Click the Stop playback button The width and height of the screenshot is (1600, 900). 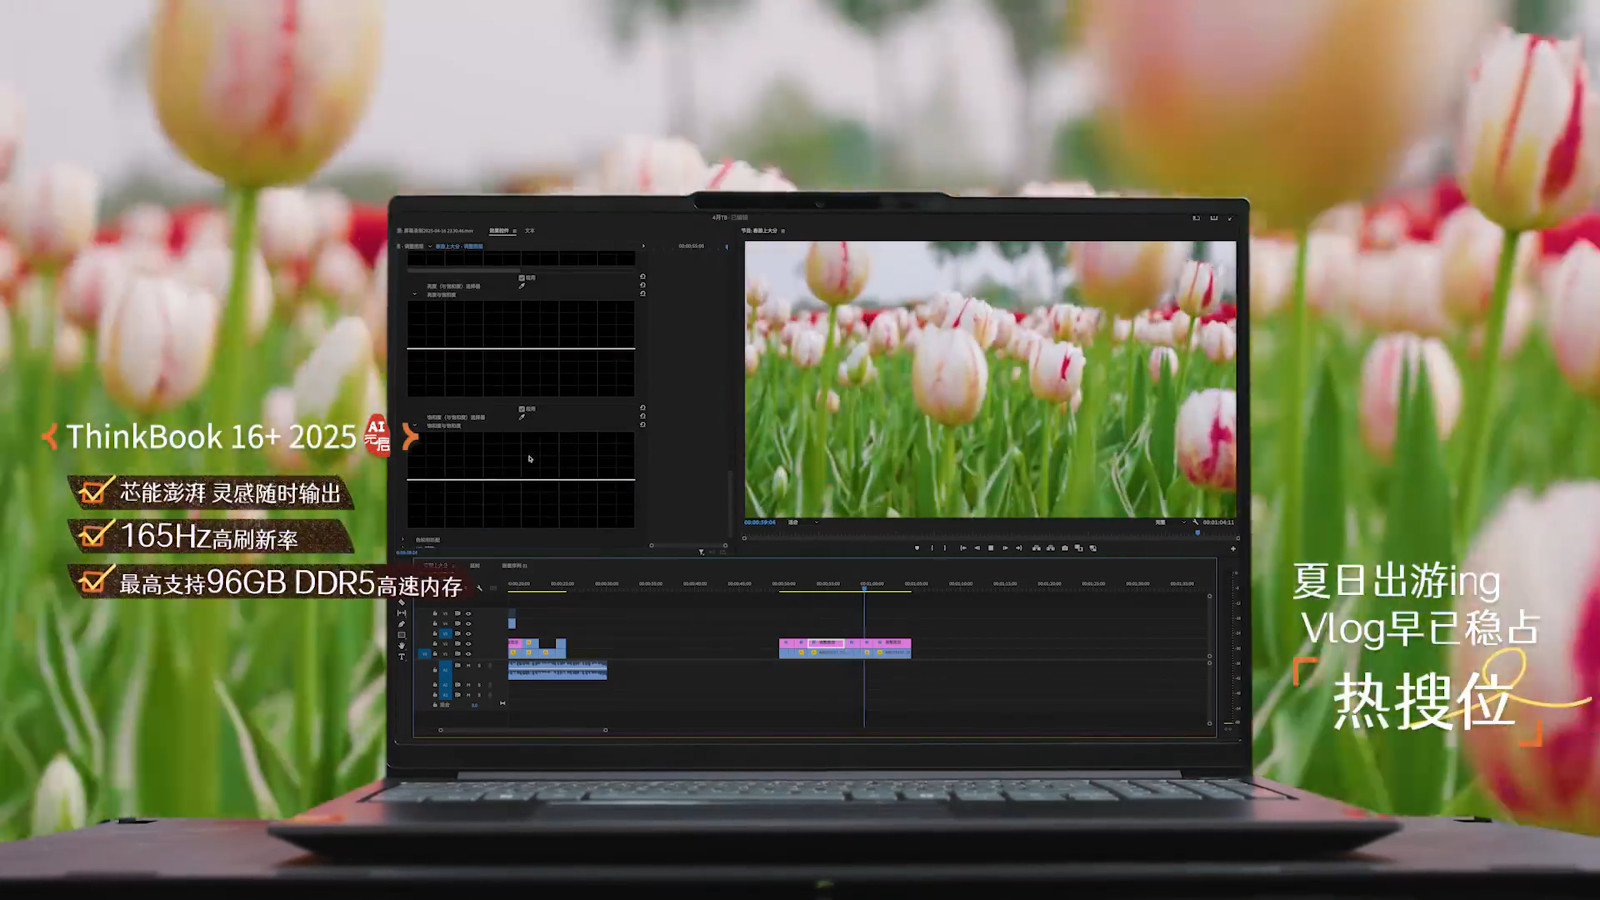[x=991, y=548]
